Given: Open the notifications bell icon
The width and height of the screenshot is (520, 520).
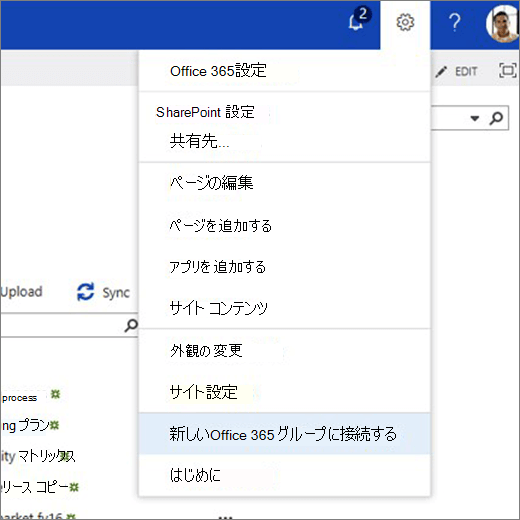Looking at the screenshot, I should pos(359,19).
